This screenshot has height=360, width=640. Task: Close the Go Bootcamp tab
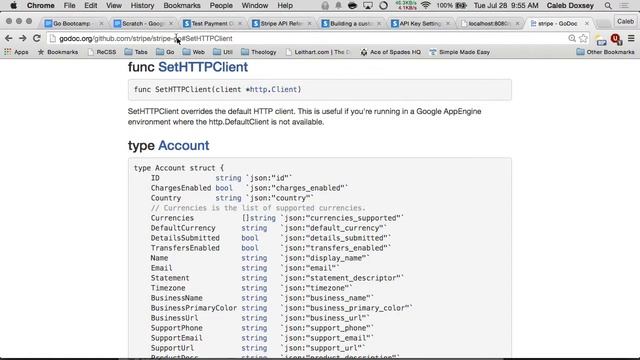point(101,24)
